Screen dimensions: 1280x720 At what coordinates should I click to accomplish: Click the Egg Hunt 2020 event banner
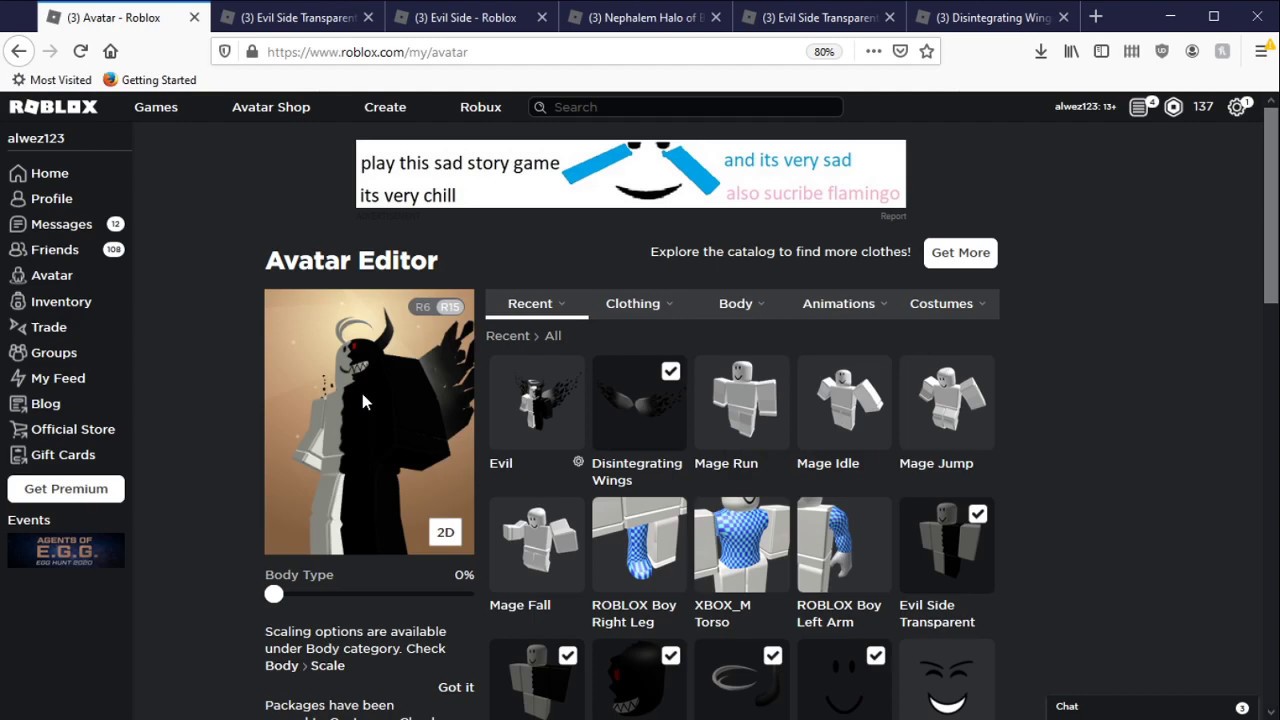click(66, 551)
